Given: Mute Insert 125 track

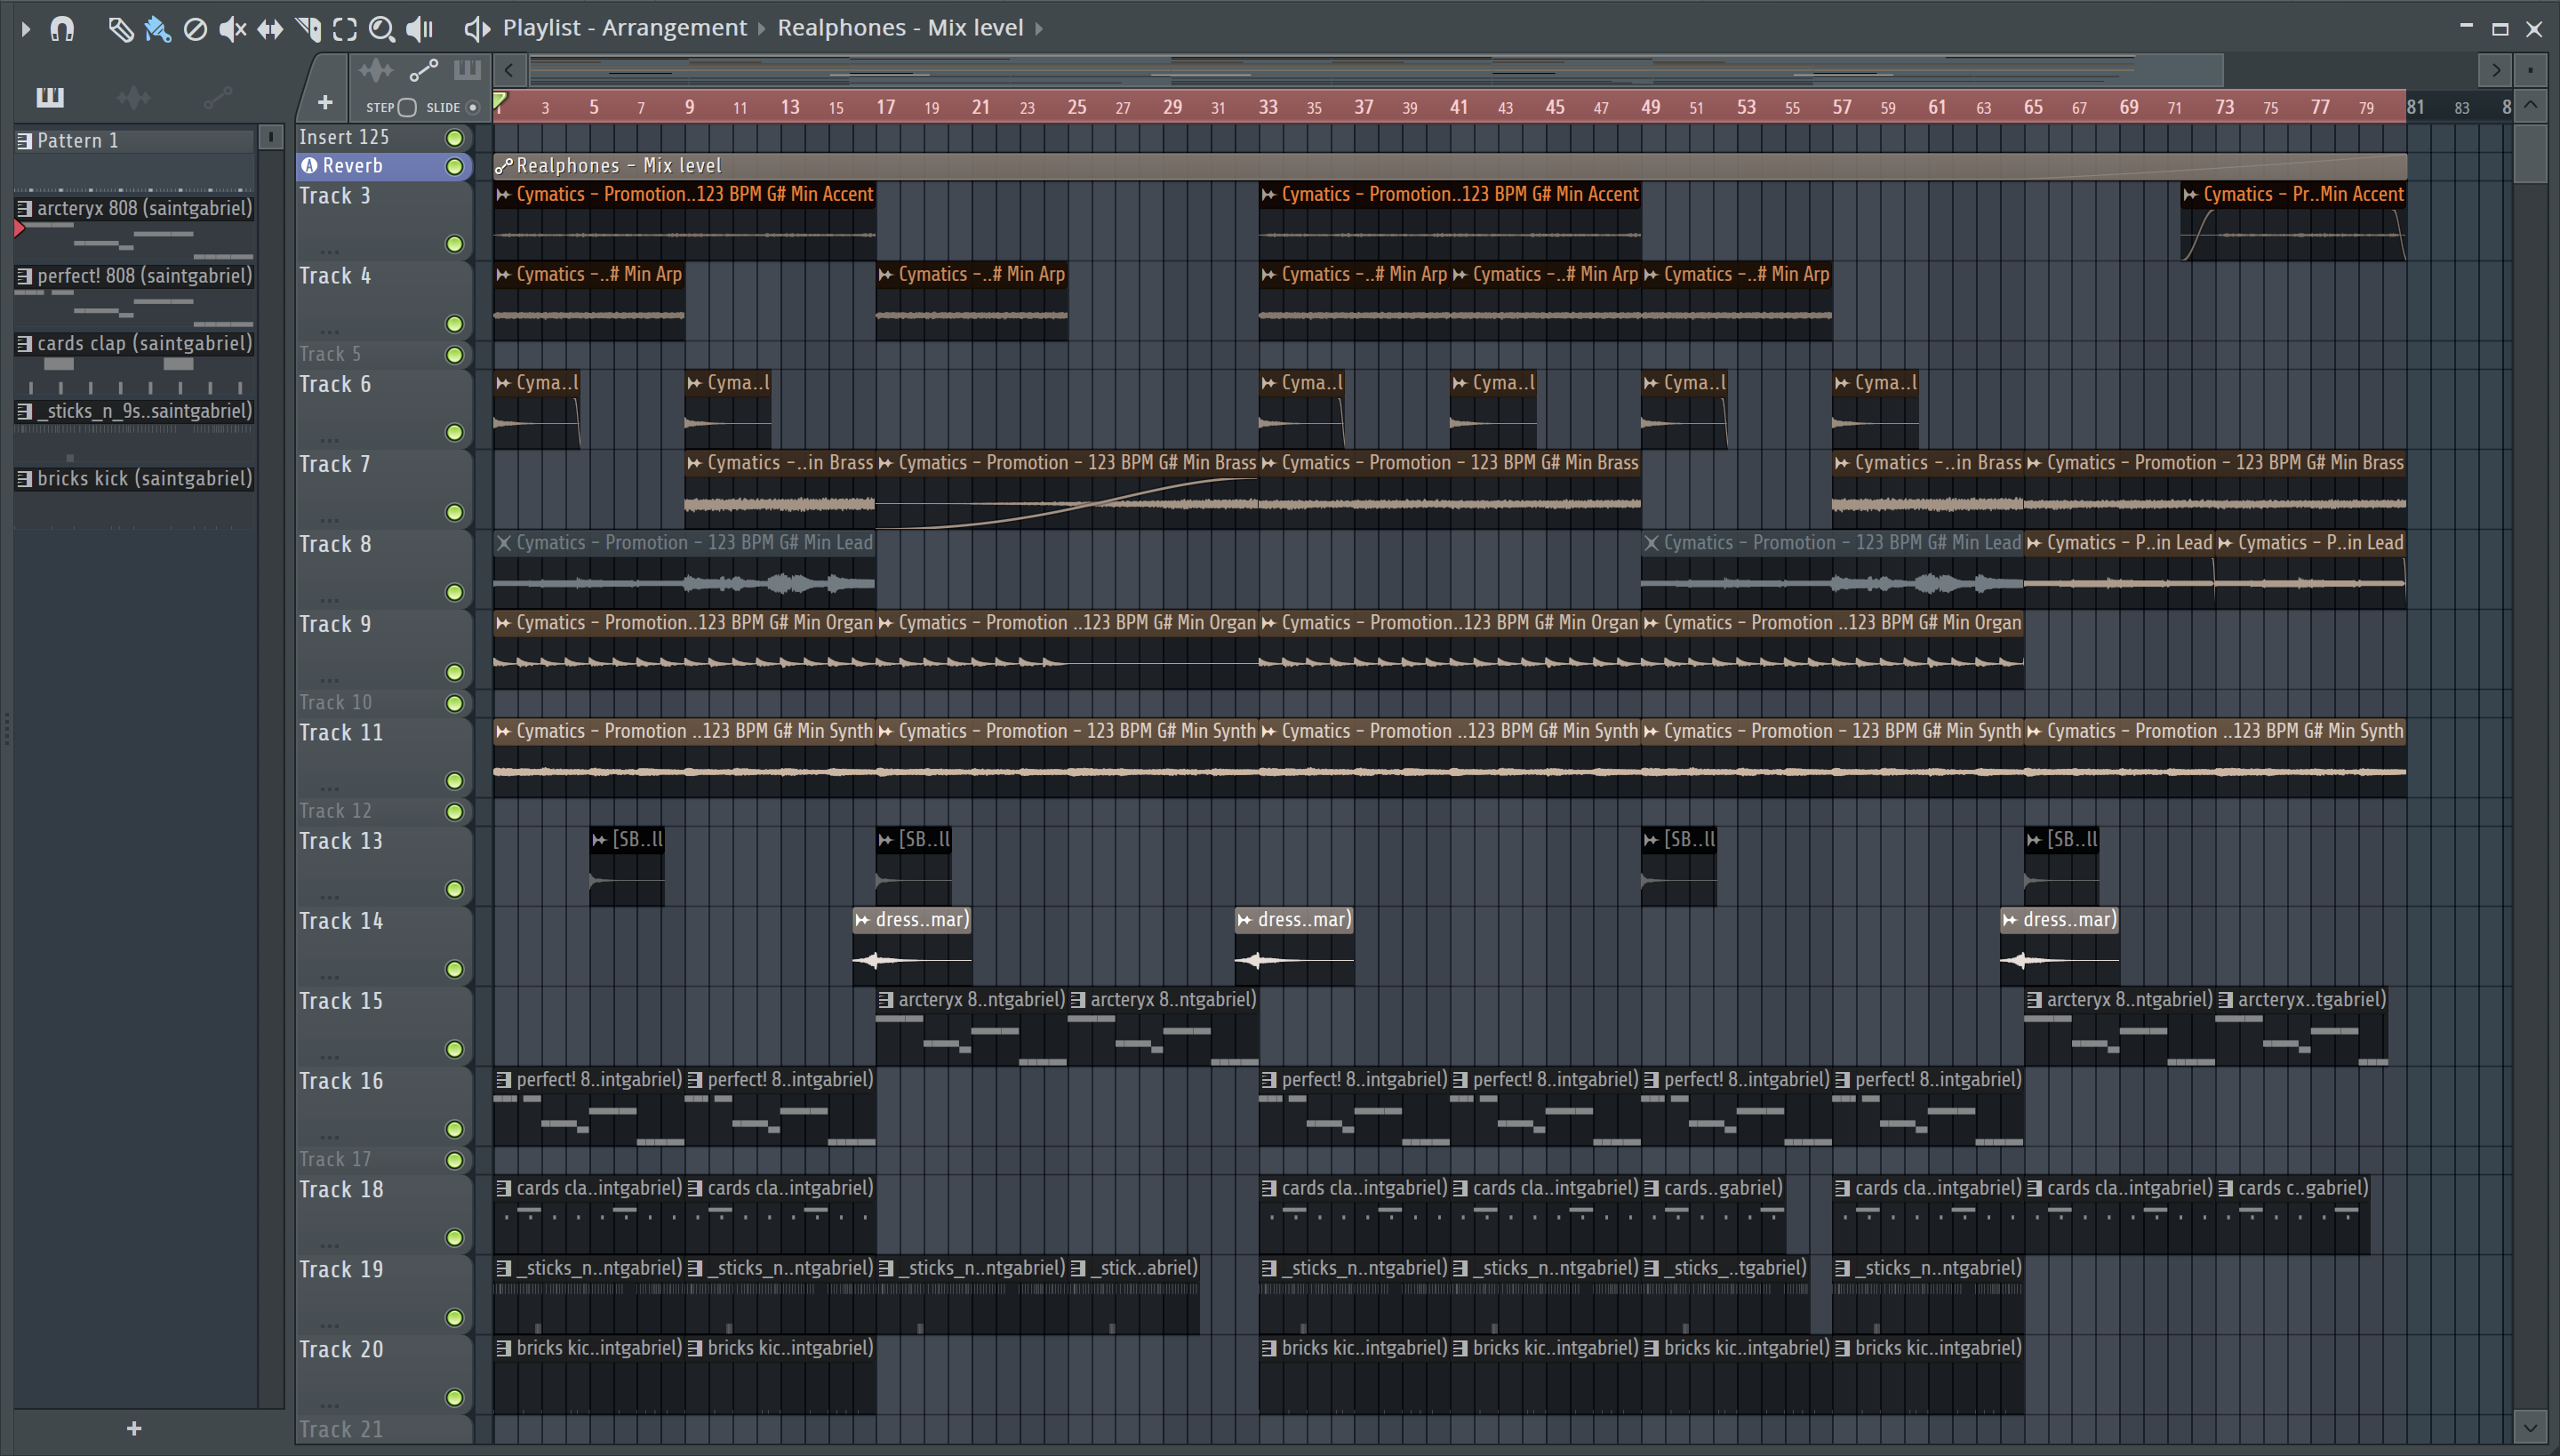Looking at the screenshot, I should (x=454, y=138).
